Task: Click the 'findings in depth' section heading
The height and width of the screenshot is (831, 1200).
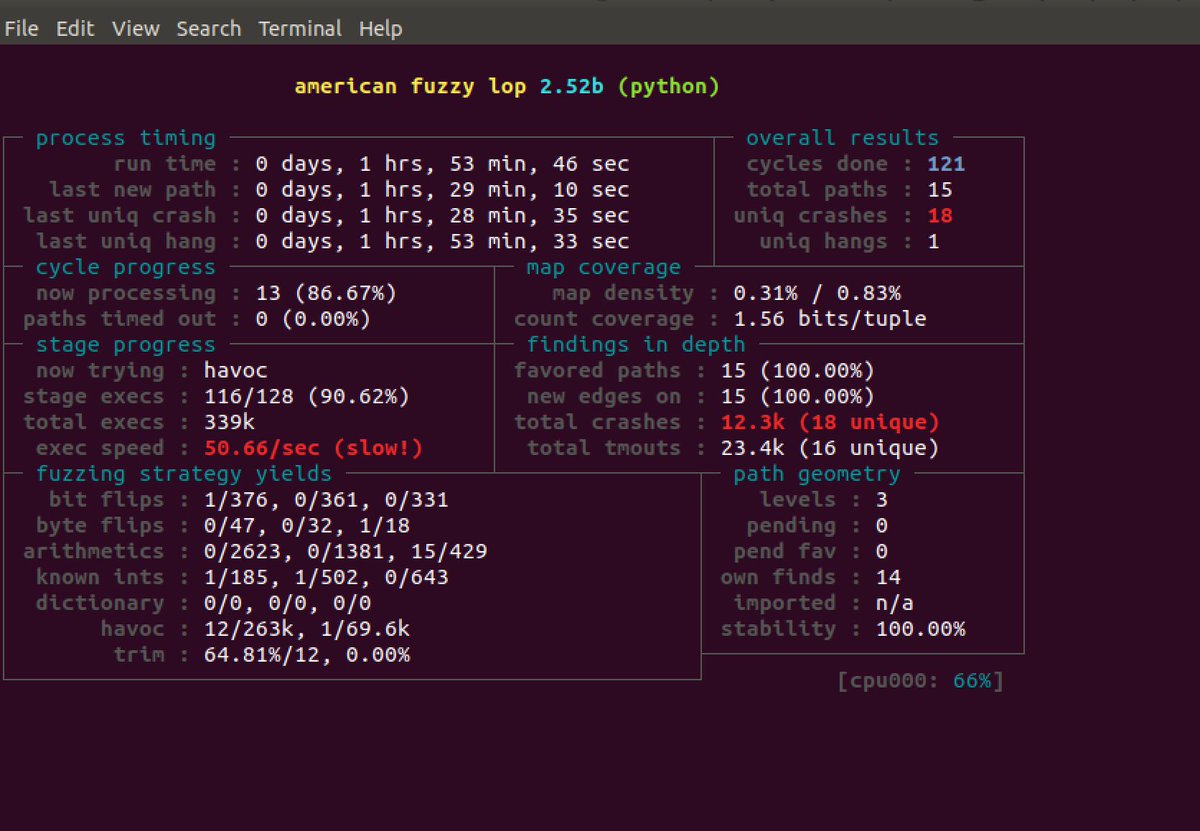Action: (636, 345)
